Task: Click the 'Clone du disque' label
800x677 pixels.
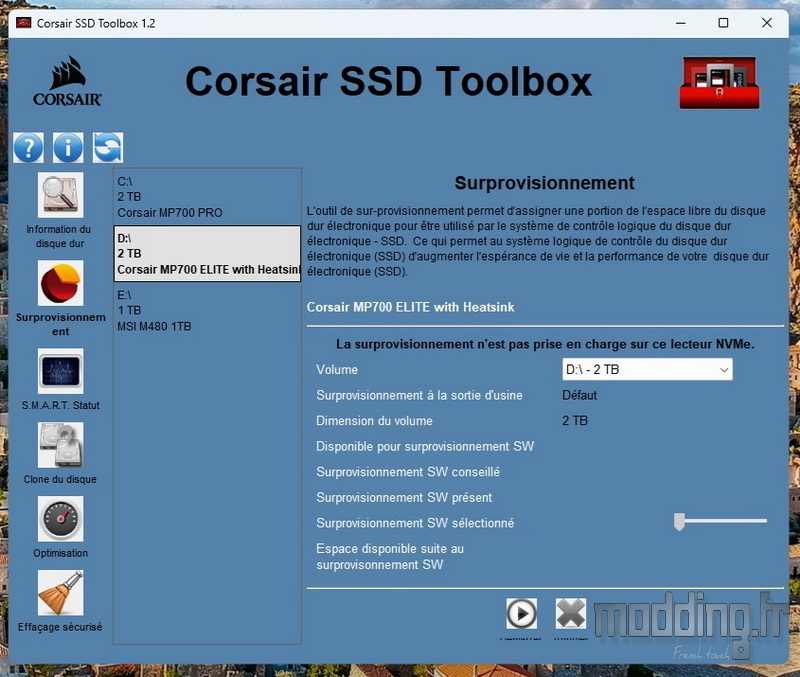Action: 60,479
